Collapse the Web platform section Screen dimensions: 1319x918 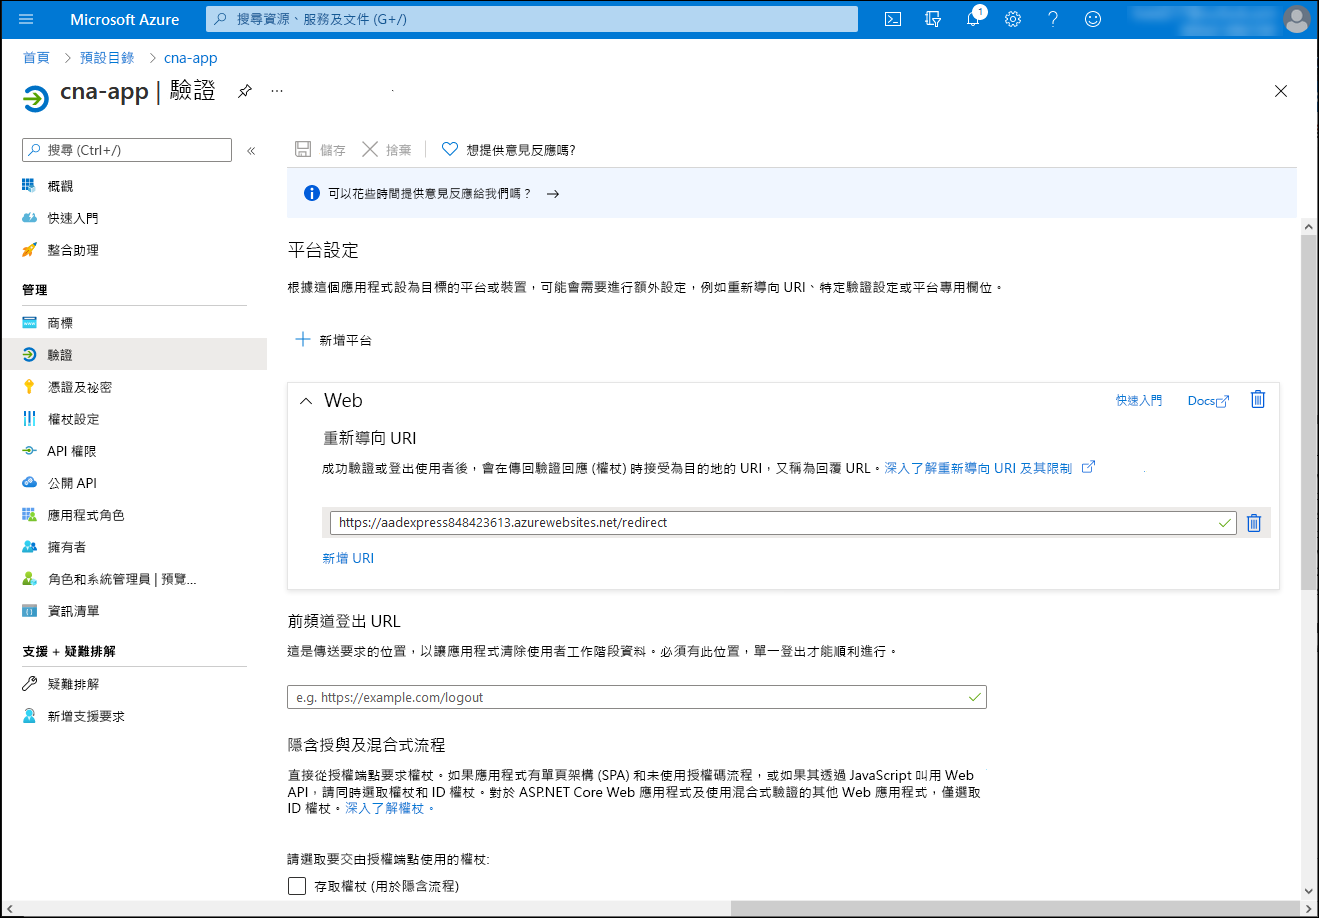coord(306,401)
